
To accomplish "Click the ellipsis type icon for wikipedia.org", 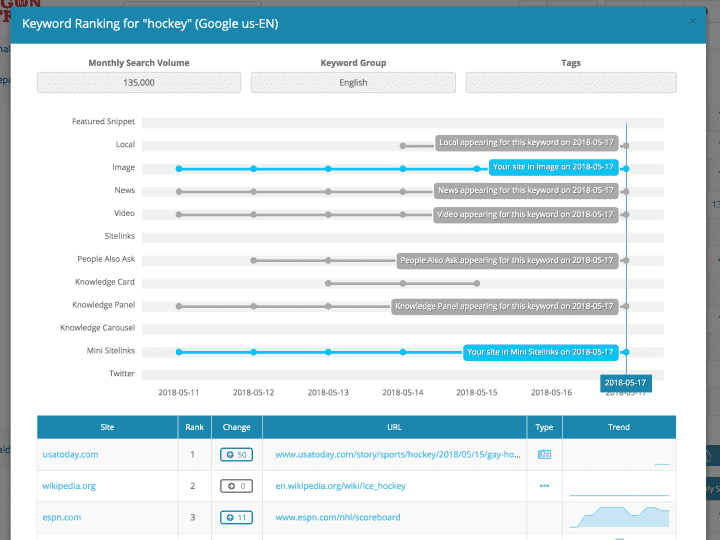I will point(544,486).
